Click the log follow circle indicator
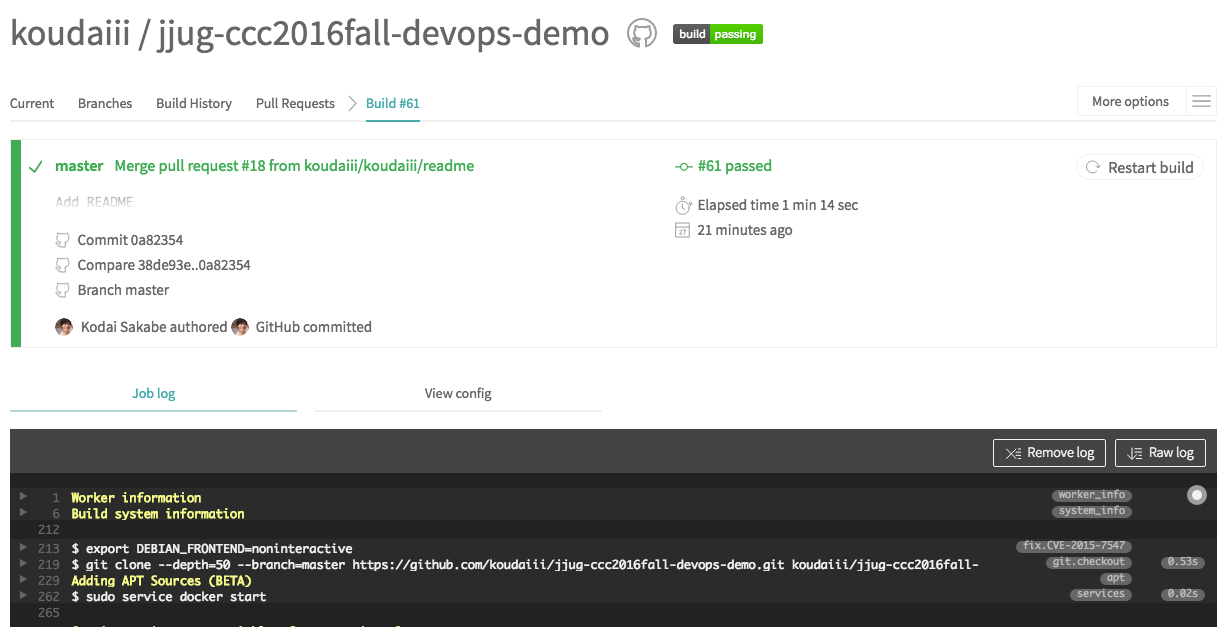 click(x=1196, y=495)
